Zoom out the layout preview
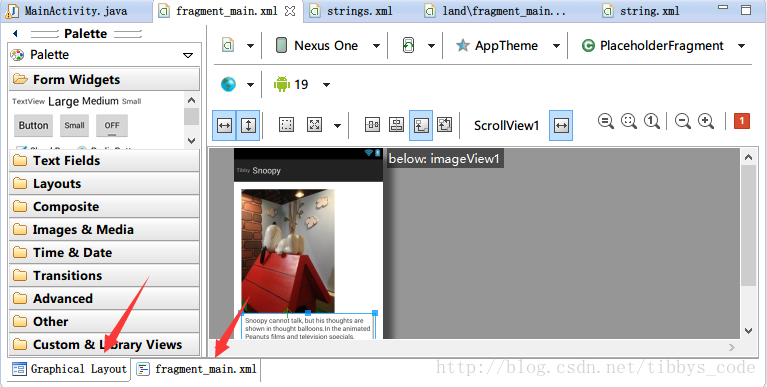 (x=682, y=121)
